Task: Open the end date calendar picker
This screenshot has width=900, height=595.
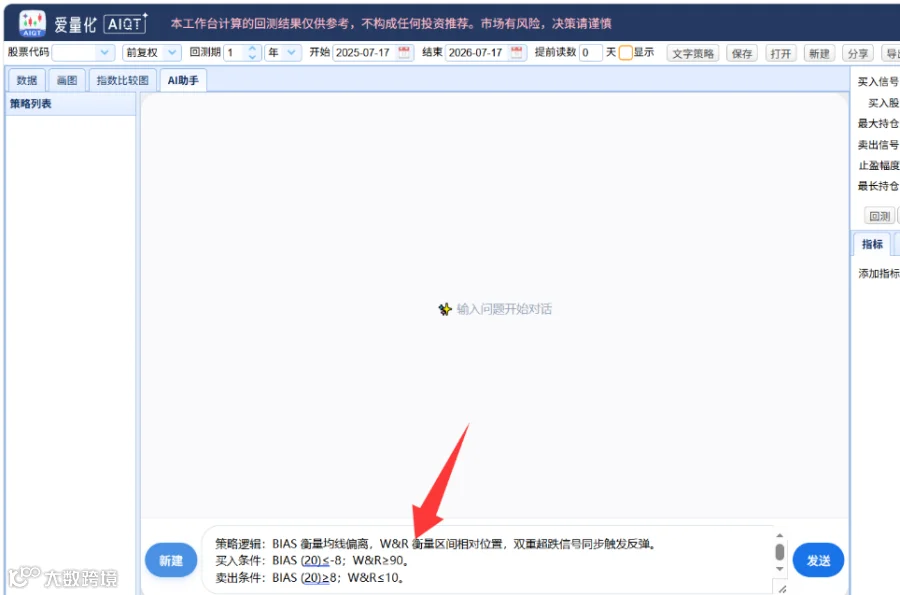Action: 517,52
